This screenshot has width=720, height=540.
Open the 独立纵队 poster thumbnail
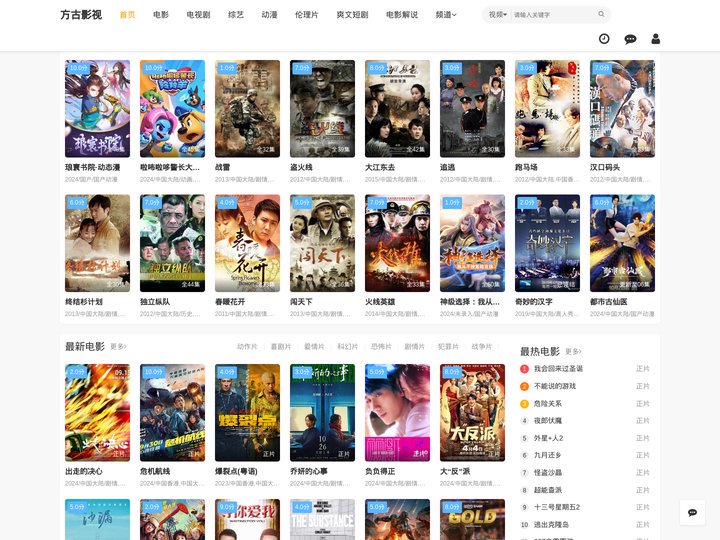pyautogui.click(x=172, y=243)
